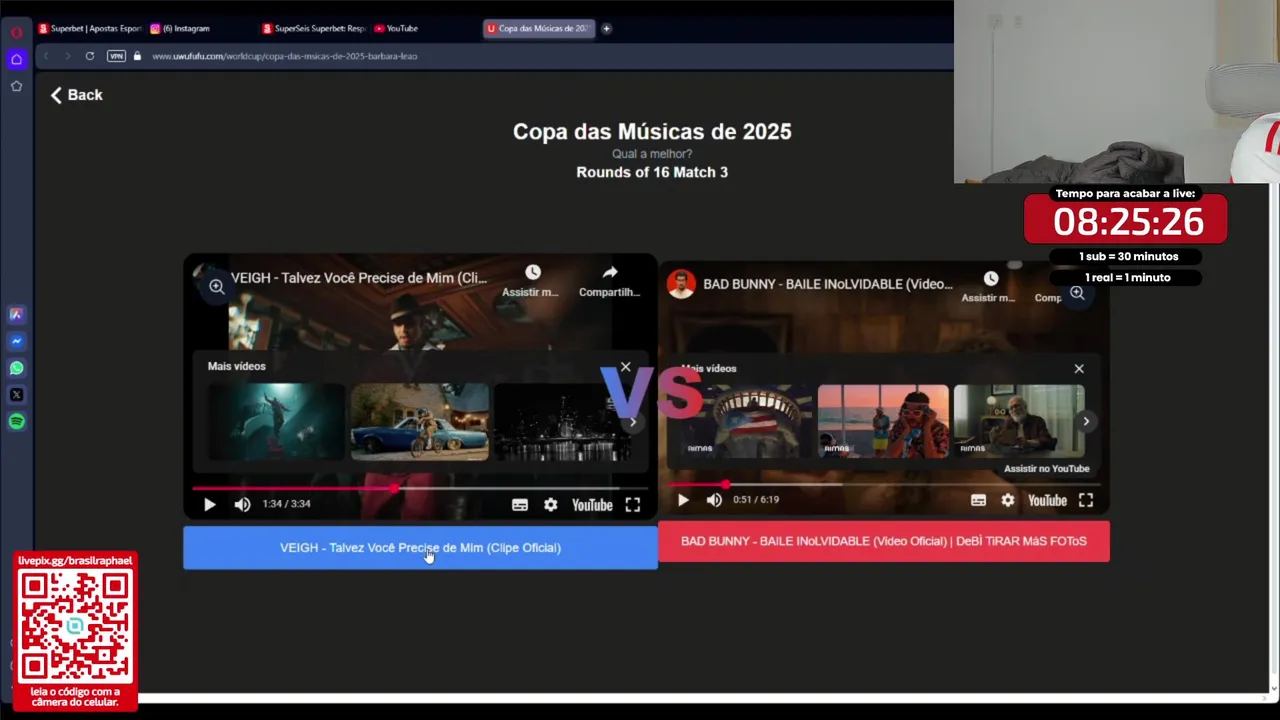Show next suggestions in VEIGH Mais vídeos
This screenshot has width=1280, height=720.
(632, 422)
